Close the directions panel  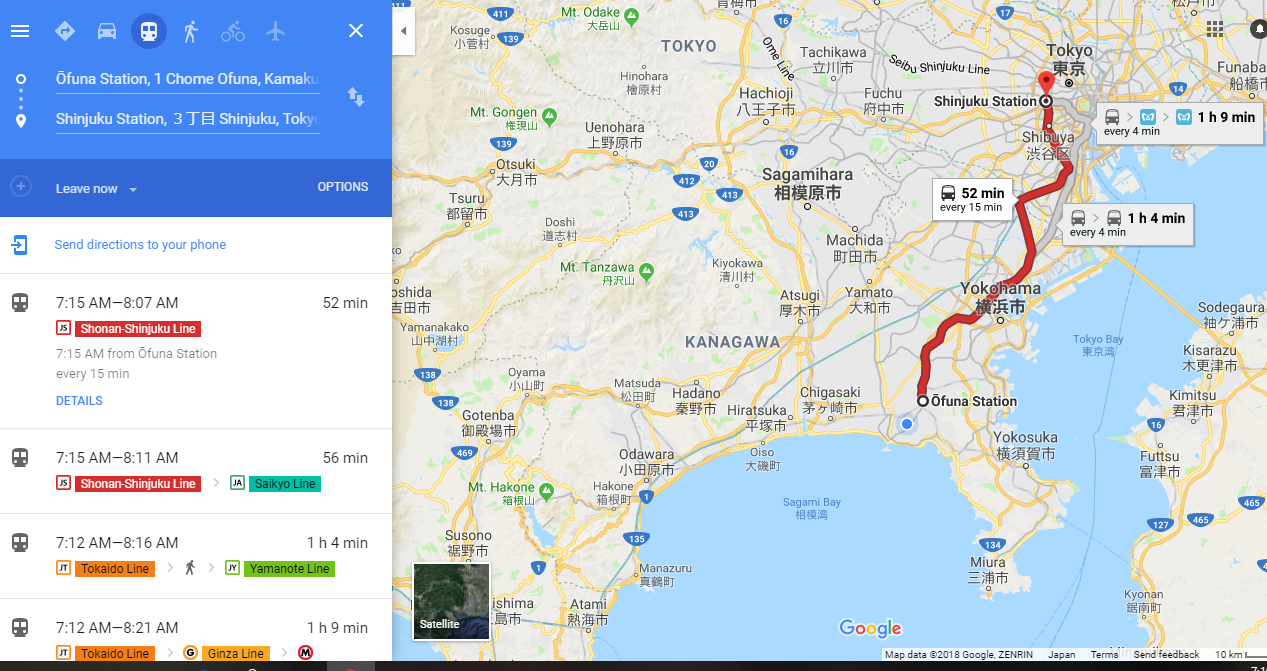356,31
